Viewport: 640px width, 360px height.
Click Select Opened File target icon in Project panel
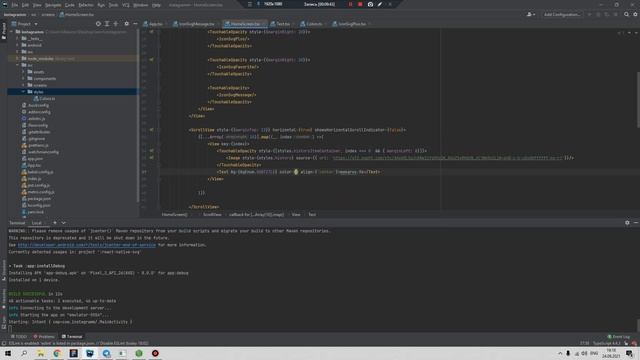coord(98,24)
